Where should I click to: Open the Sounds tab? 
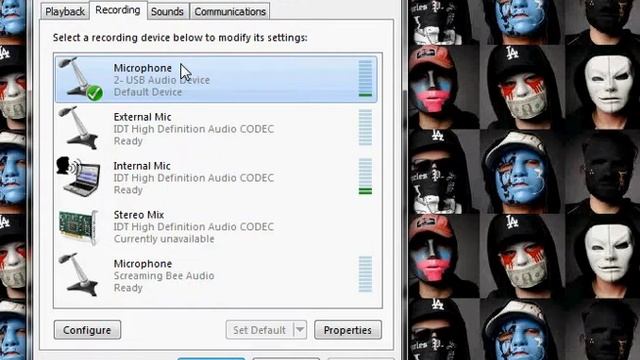(x=167, y=11)
